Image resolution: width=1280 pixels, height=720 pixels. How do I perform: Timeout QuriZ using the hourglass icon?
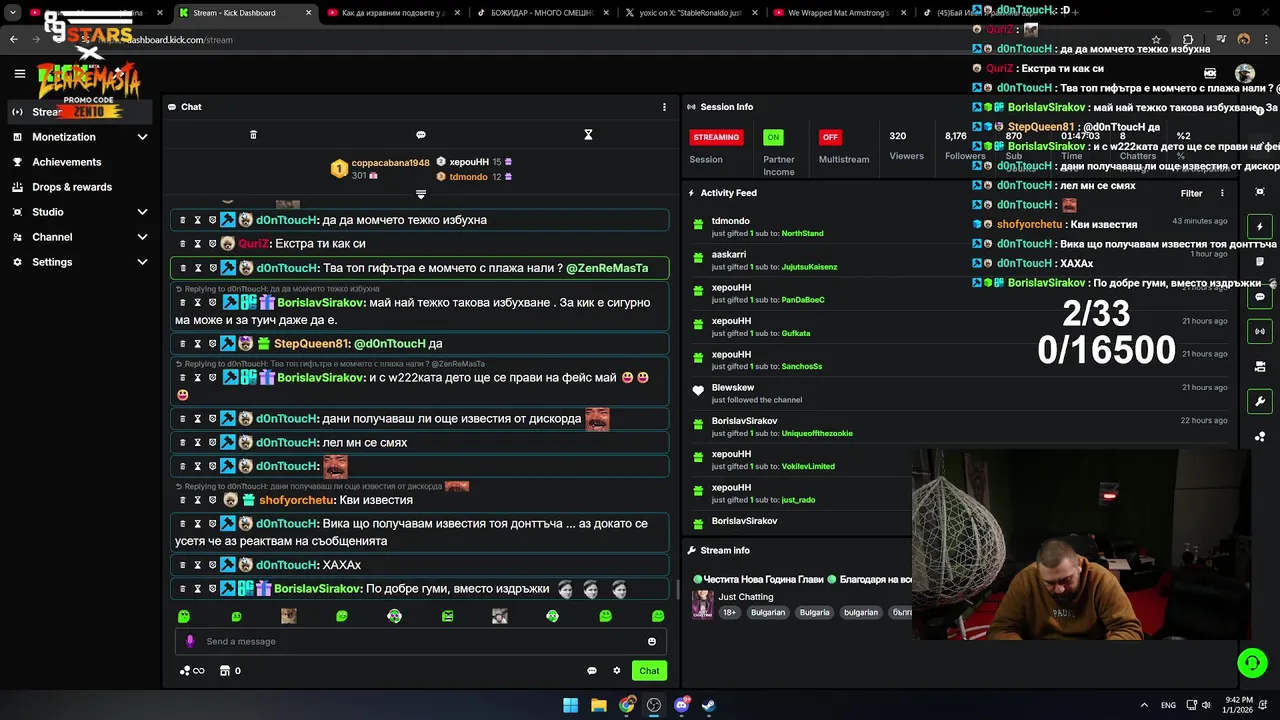[x=197, y=244]
